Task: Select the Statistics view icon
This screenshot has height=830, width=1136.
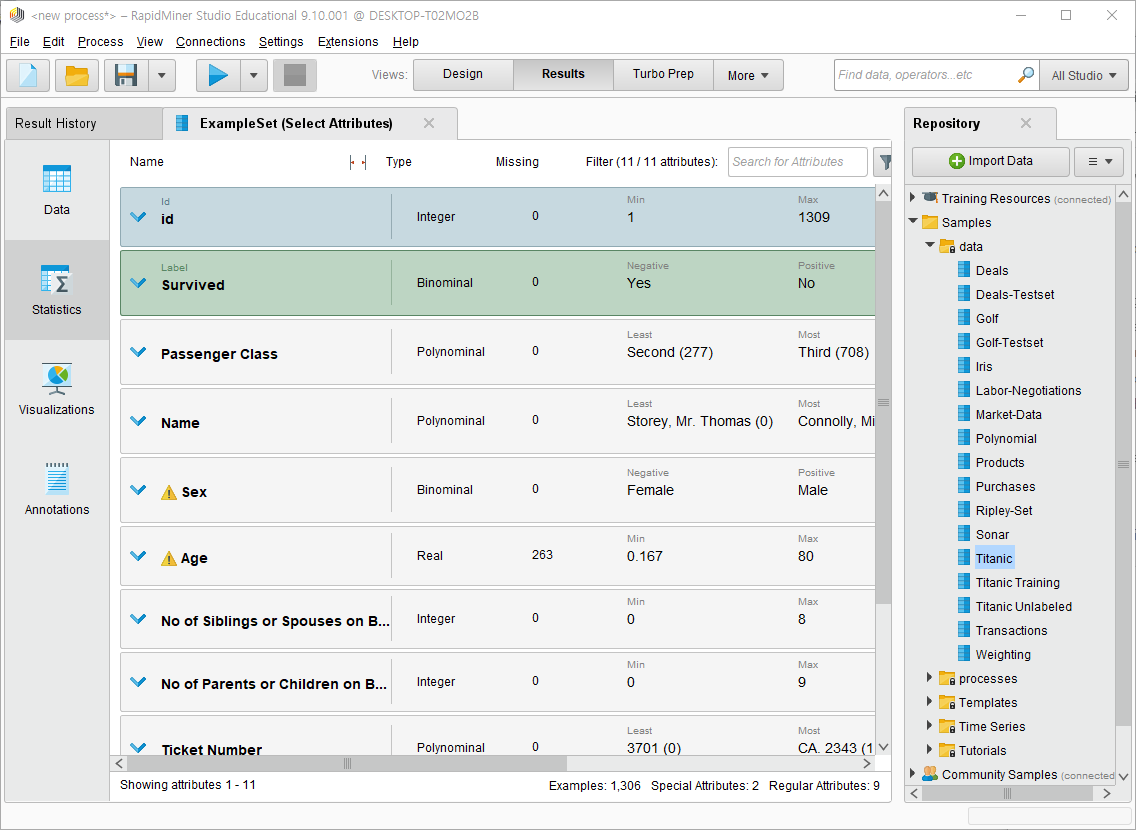Action: point(57,290)
